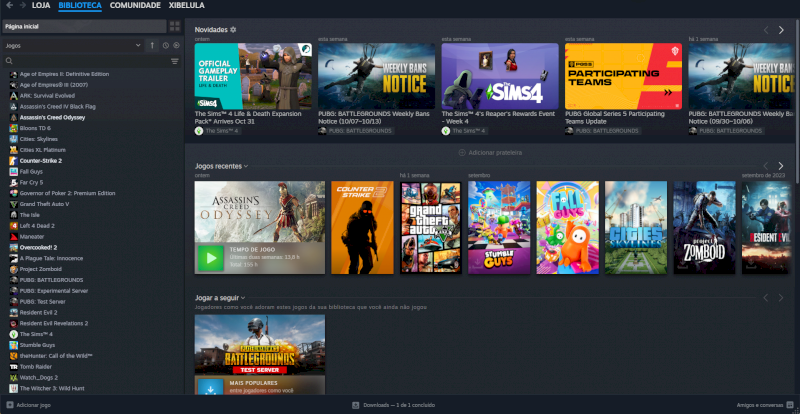Open advanced filter options icon
The width and height of the screenshot is (800, 414).
[x=175, y=61]
